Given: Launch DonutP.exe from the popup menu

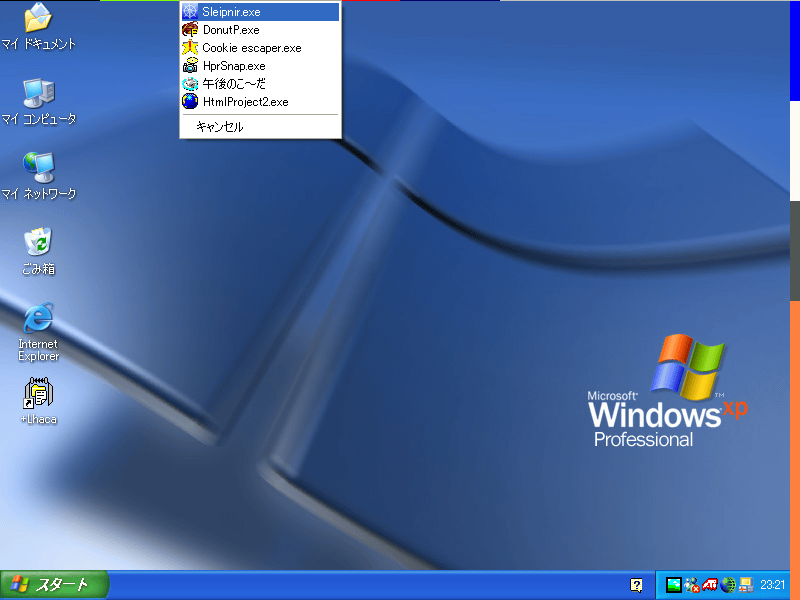Looking at the screenshot, I should click(260, 30).
